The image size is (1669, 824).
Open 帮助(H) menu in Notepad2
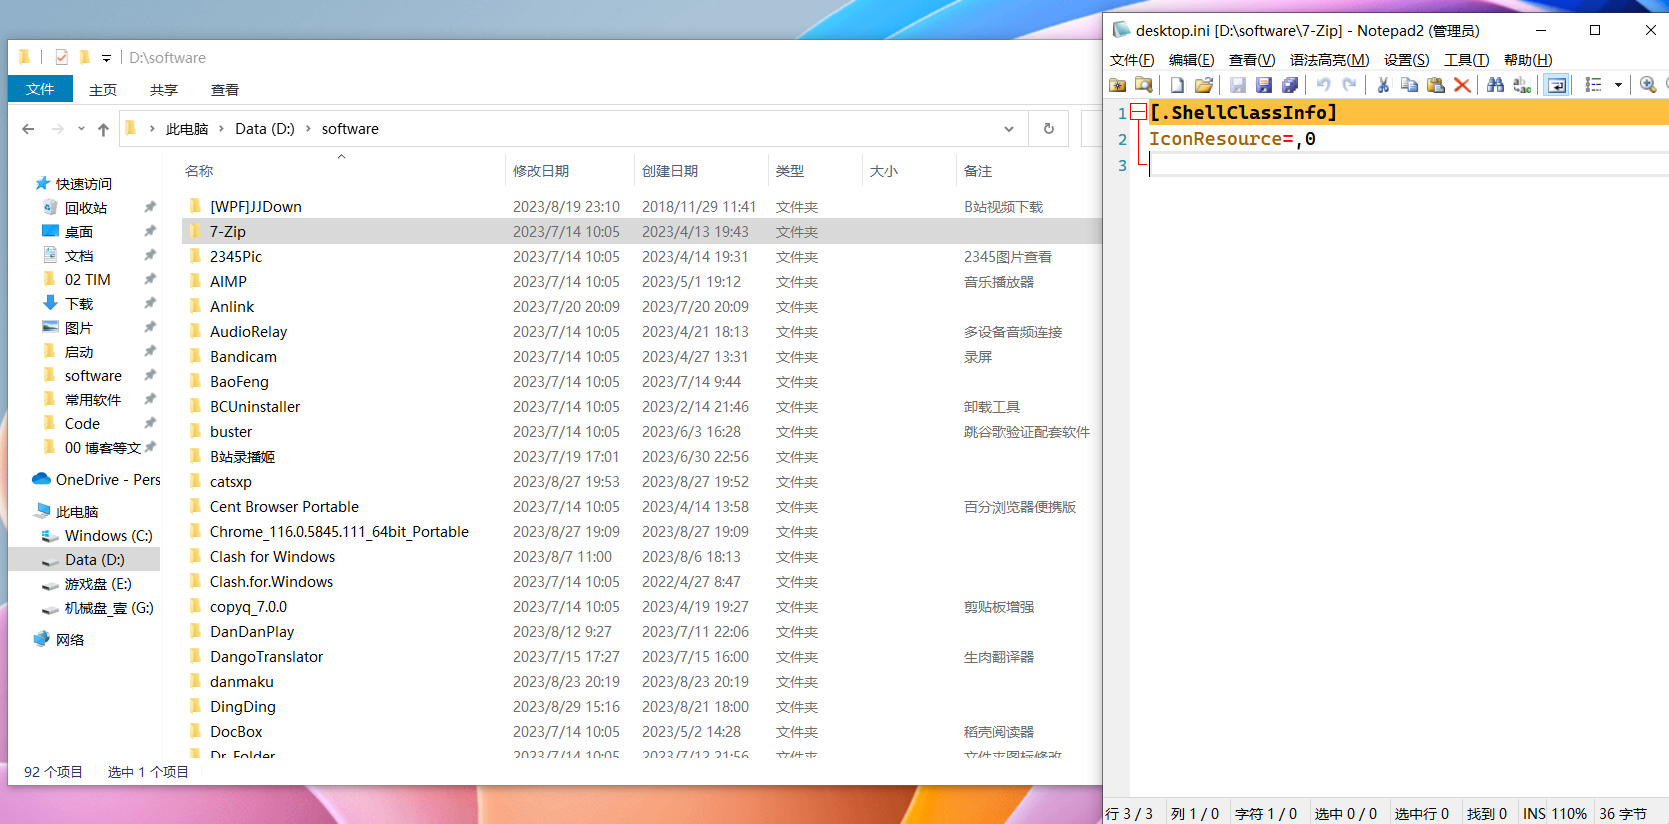(1528, 60)
